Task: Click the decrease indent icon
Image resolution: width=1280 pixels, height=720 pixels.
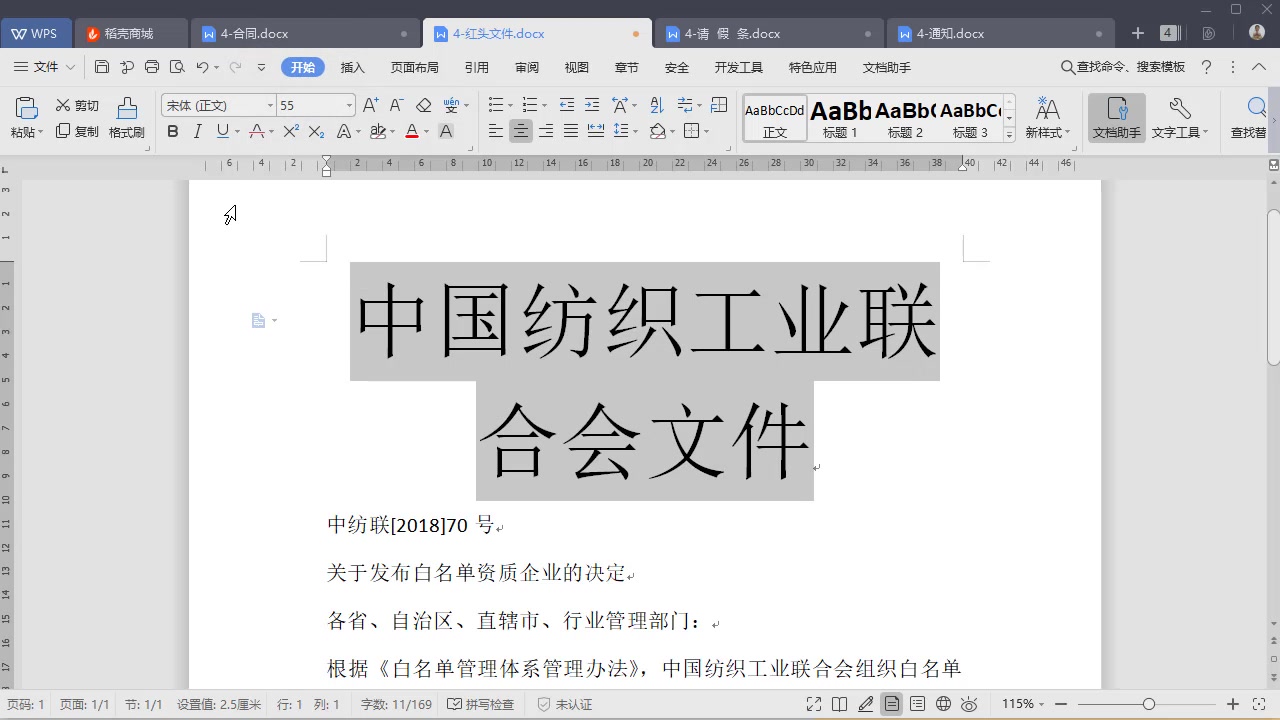Action: (x=567, y=105)
